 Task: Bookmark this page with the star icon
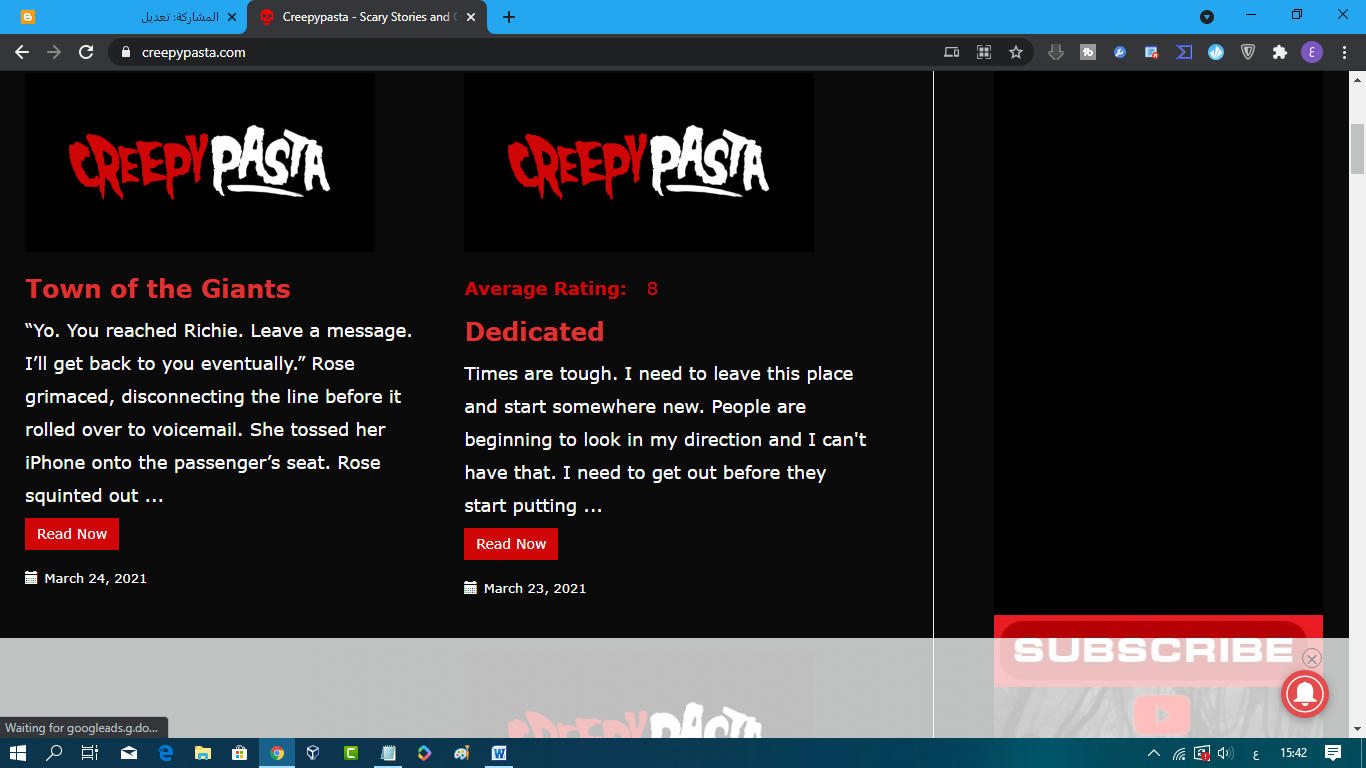1016,52
